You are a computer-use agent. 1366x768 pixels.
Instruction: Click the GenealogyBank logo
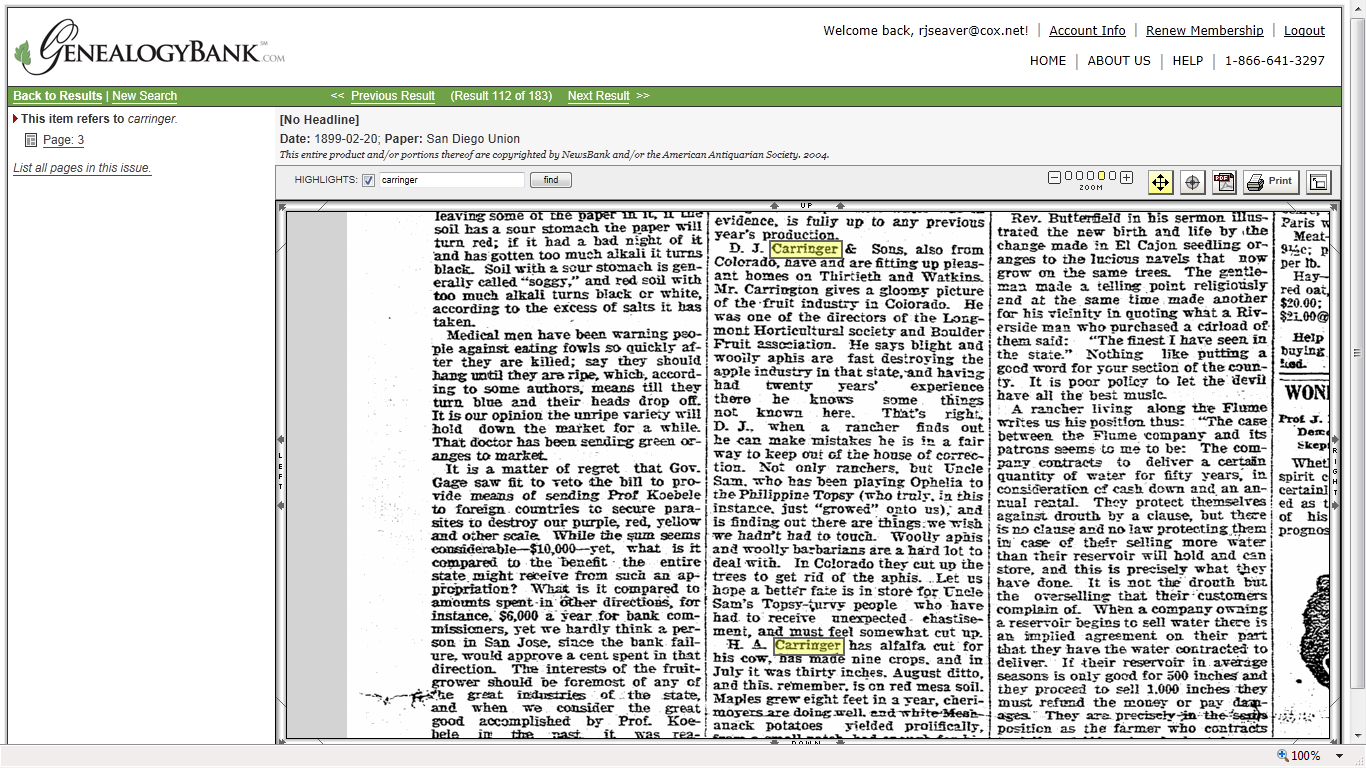pos(150,48)
